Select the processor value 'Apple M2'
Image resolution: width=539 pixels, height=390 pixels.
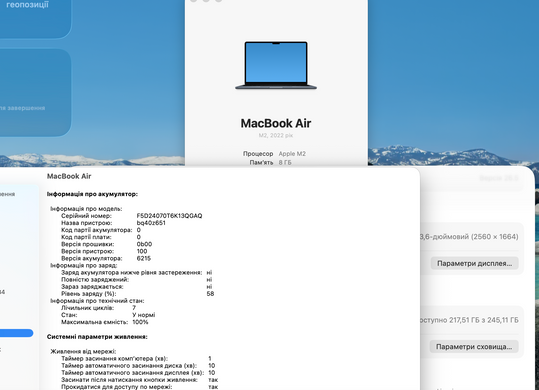(x=292, y=154)
